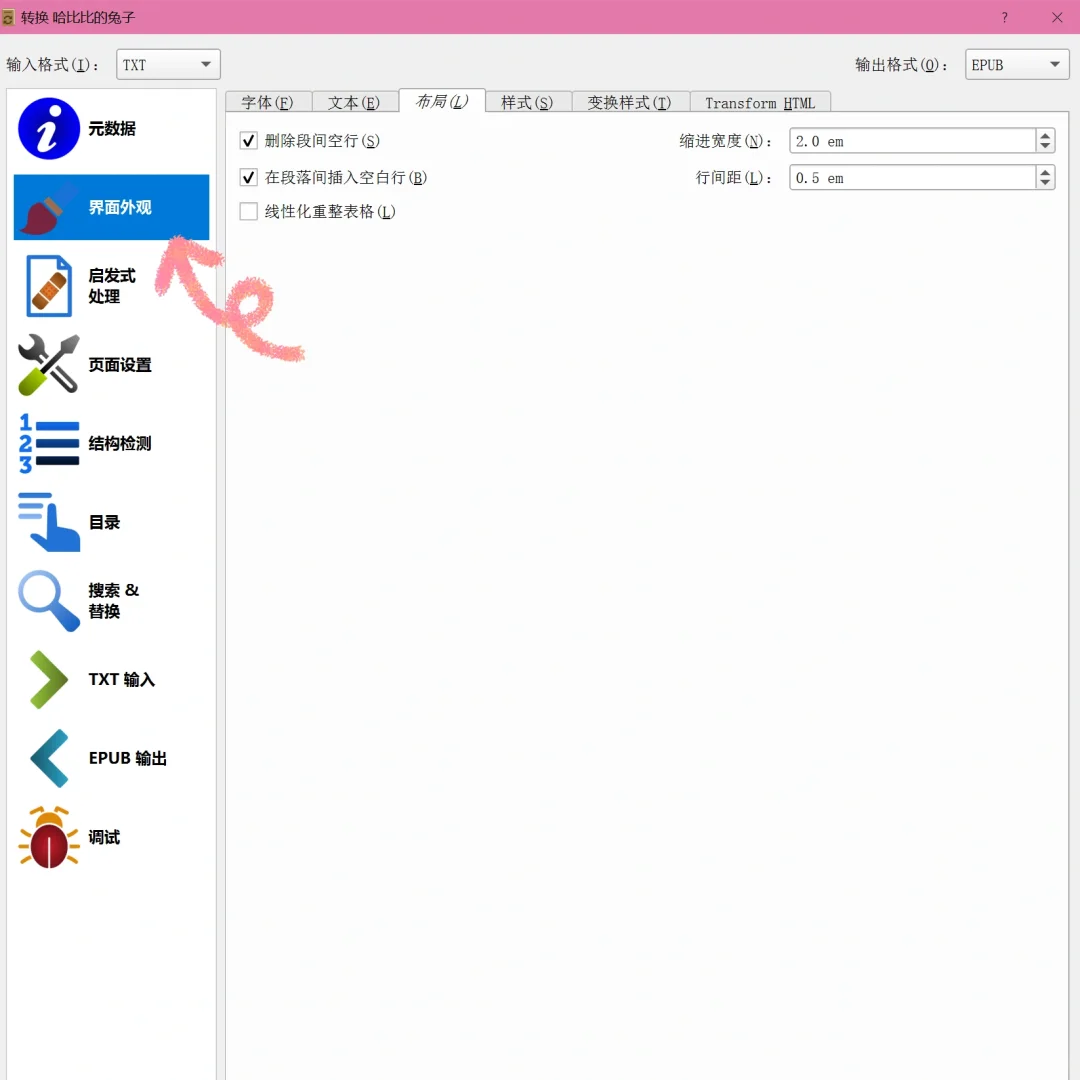Decrease 缩进宽度 with down arrow
This screenshot has height=1080, width=1080.
(x=1045, y=146)
